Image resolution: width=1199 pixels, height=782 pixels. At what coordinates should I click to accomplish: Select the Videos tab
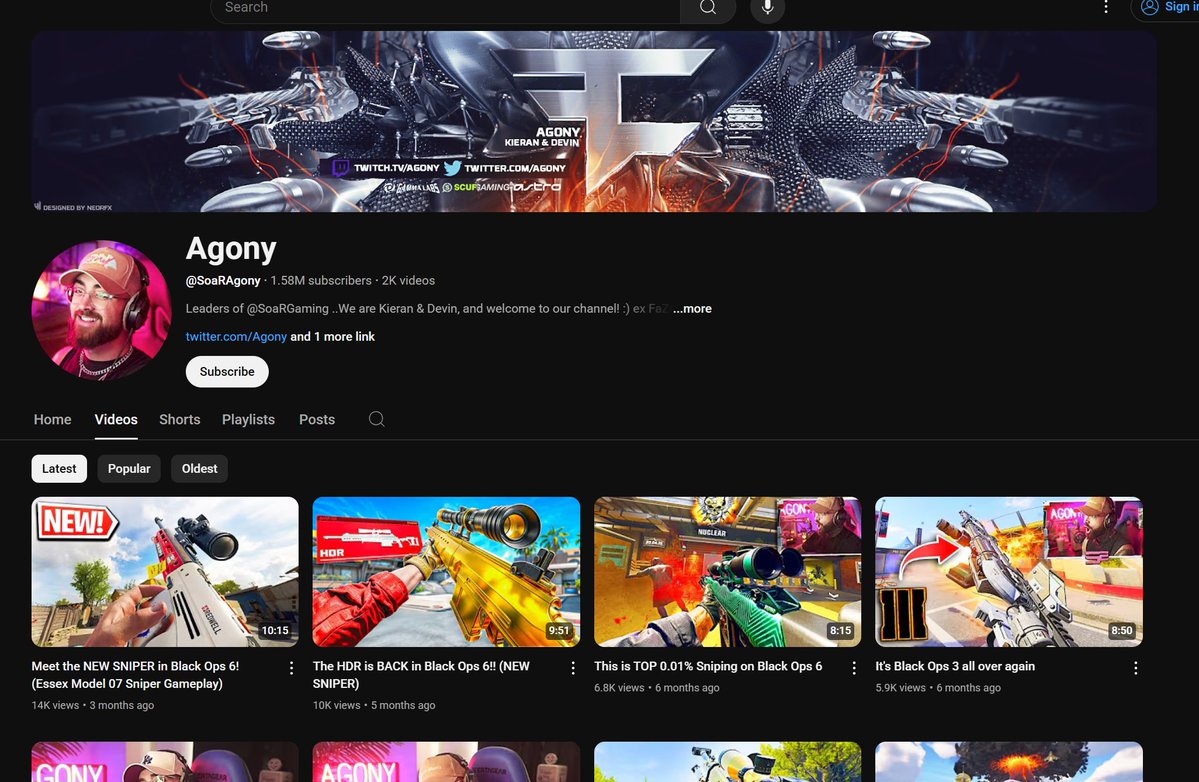click(x=116, y=420)
